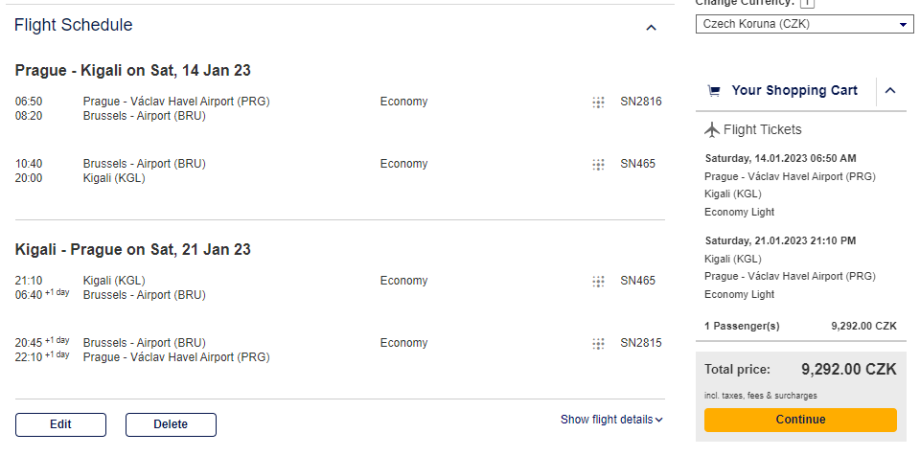Click the Flight Schedule title
This screenshot has width=920, height=456.
coord(73,25)
